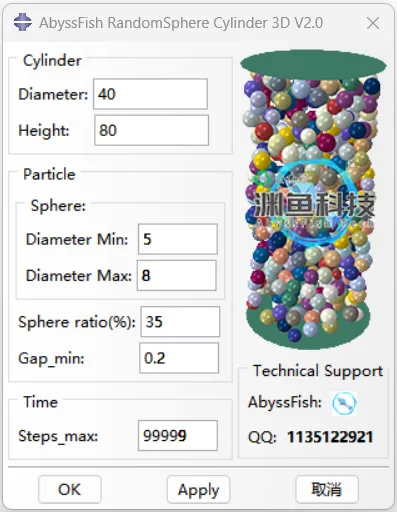Viewport: 397px width, 512px height.
Task: Click the 'Diameter Max:' label
Action: tap(79, 276)
